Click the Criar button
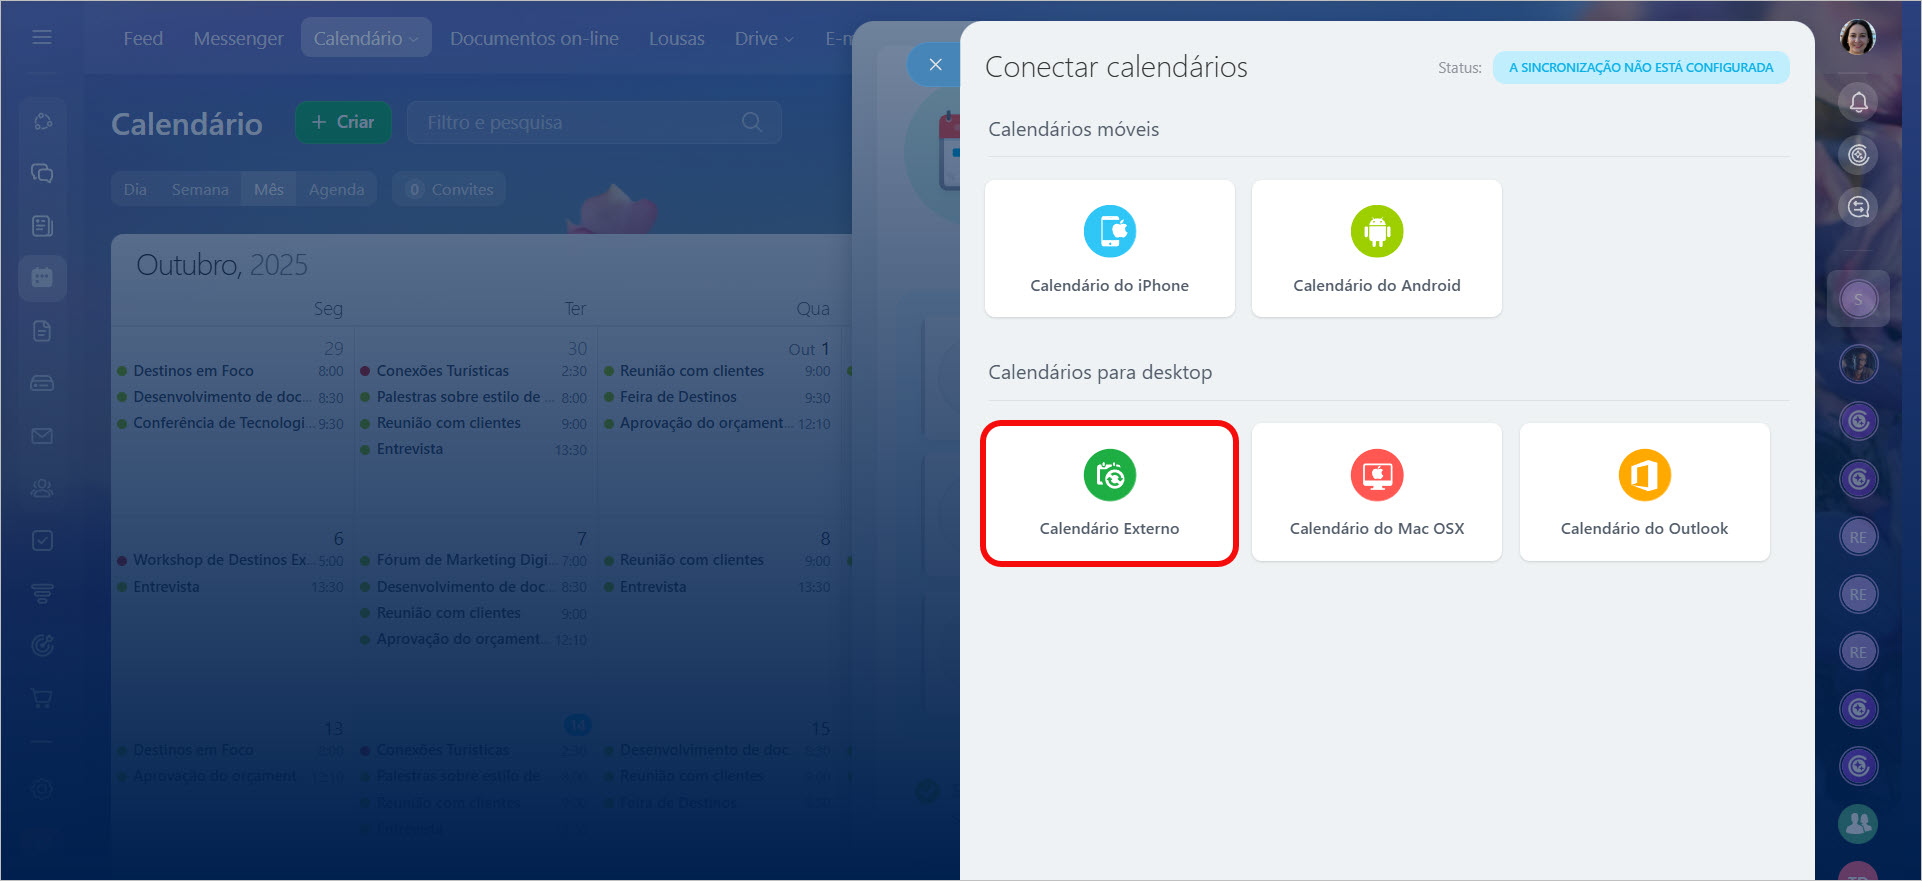The image size is (1922, 881). pyautogui.click(x=343, y=122)
